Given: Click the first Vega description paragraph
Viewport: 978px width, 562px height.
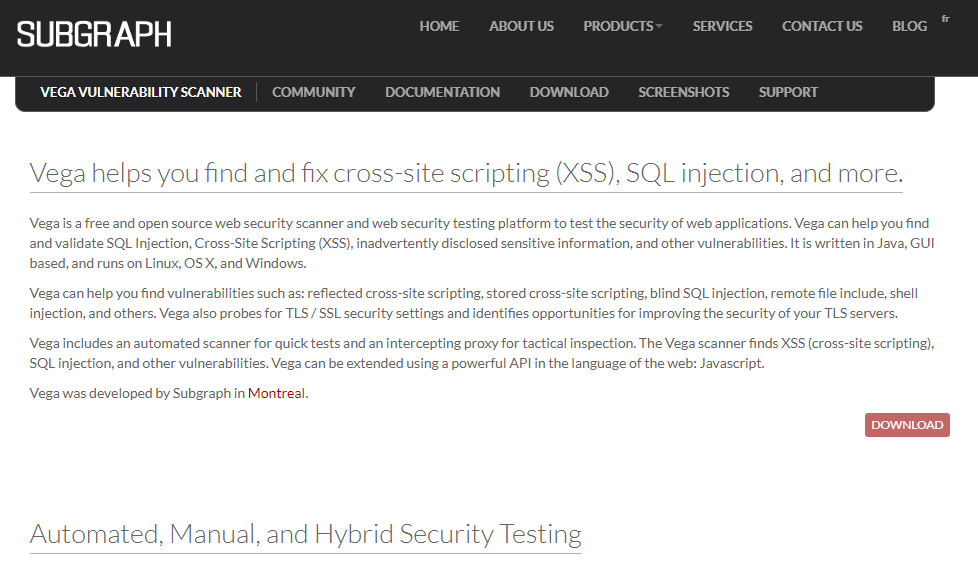Looking at the screenshot, I should point(482,243).
